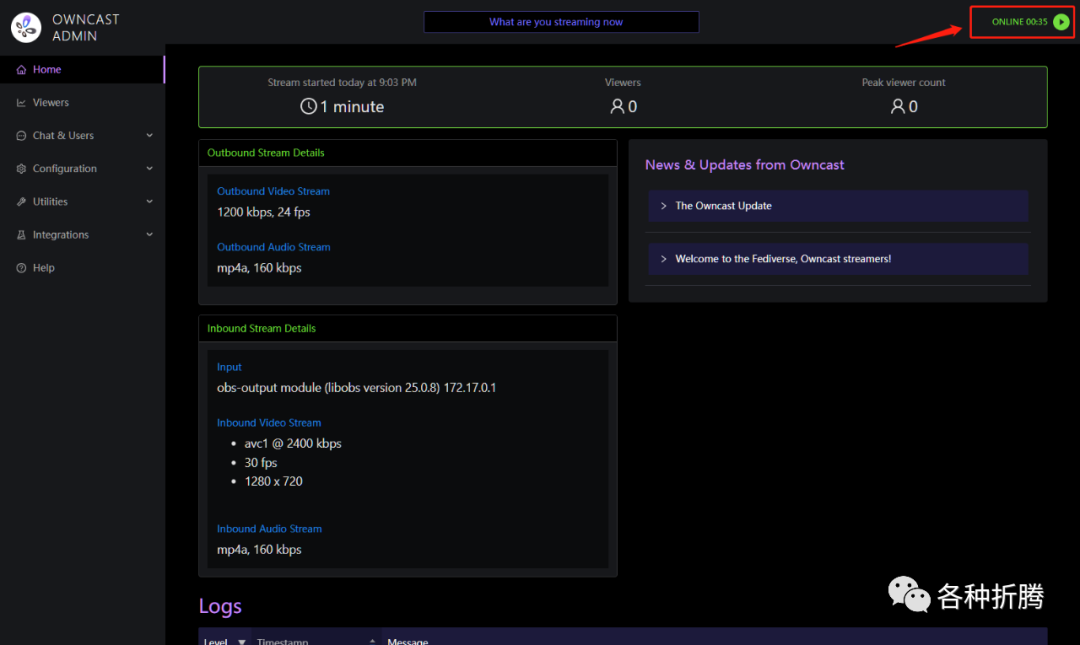Image resolution: width=1080 pixels, height=645 pixels.
Task: Click the News & Updates from Owncast heading
Action: pyautogui.click(x=745, y=165)
